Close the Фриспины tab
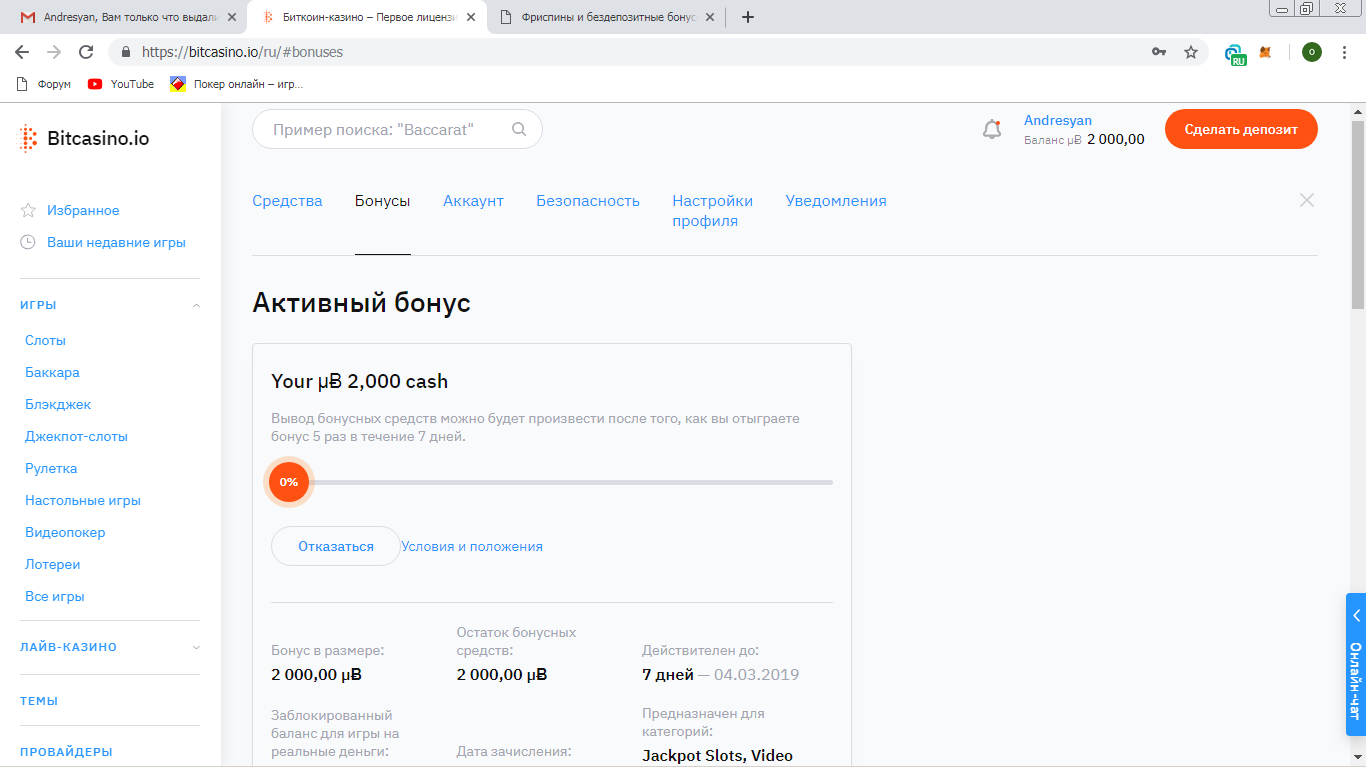The height and width of the screenshot is (768, 1366). (709, 17)
